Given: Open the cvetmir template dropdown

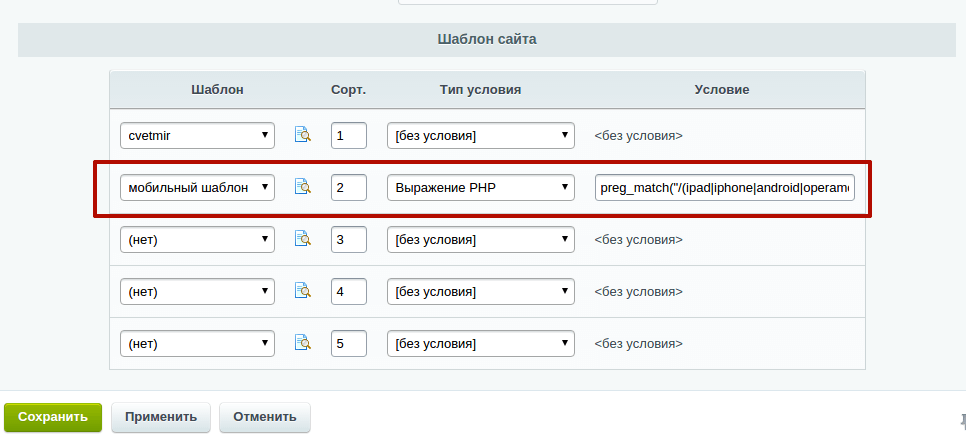Looking at the screenshot, I should pyautogui.click(x=198, y=135).
